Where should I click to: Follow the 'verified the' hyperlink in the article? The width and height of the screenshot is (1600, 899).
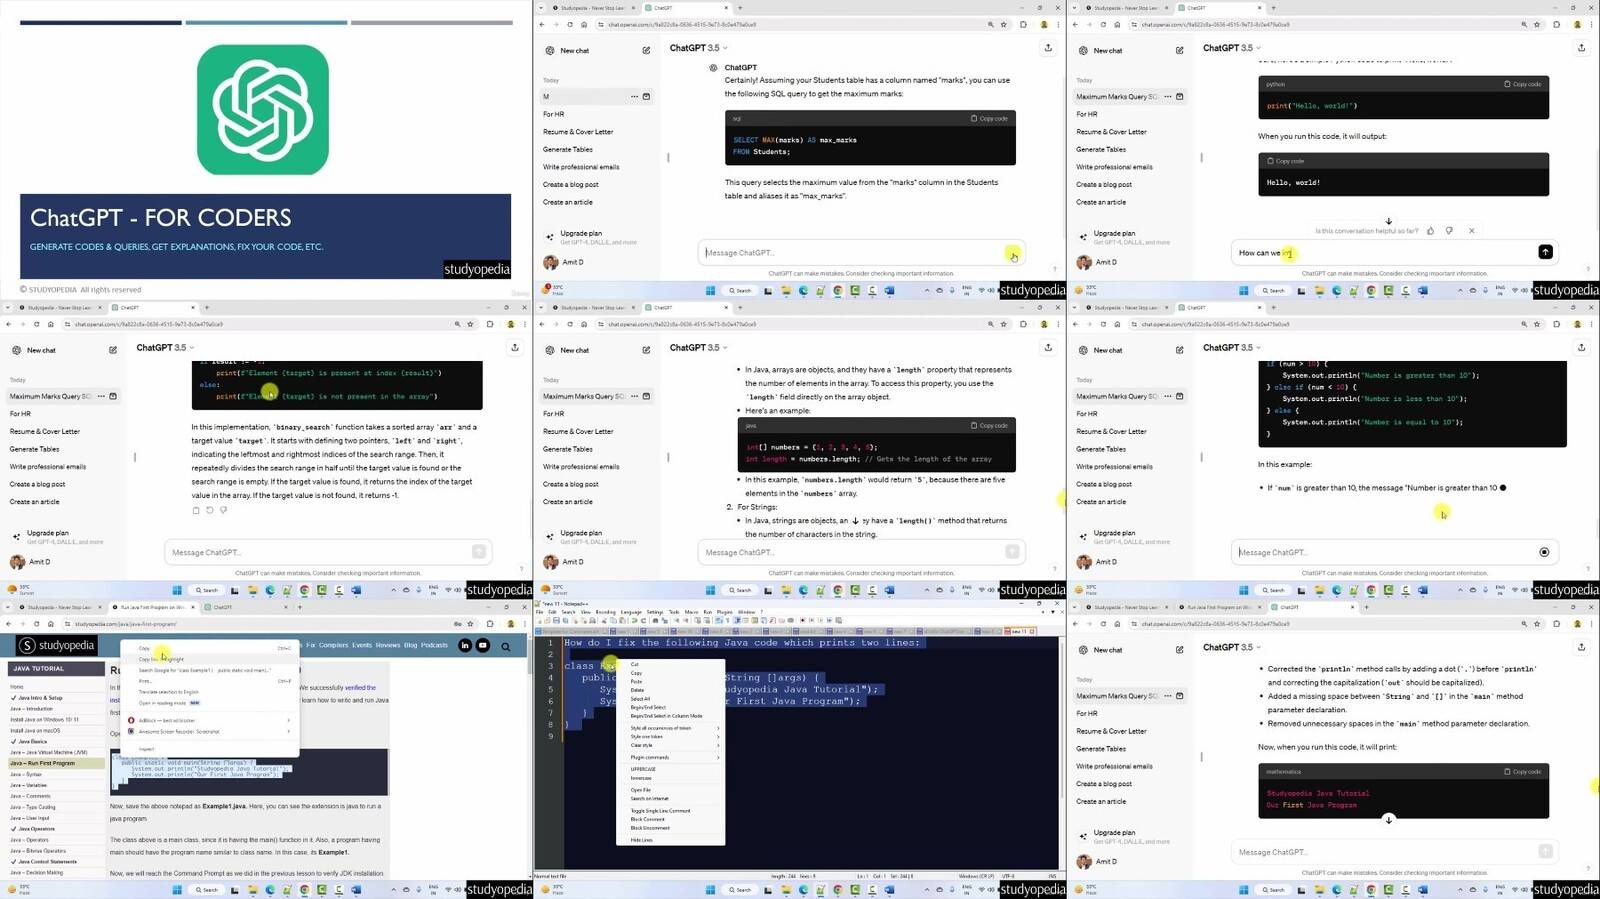point(360,688)
